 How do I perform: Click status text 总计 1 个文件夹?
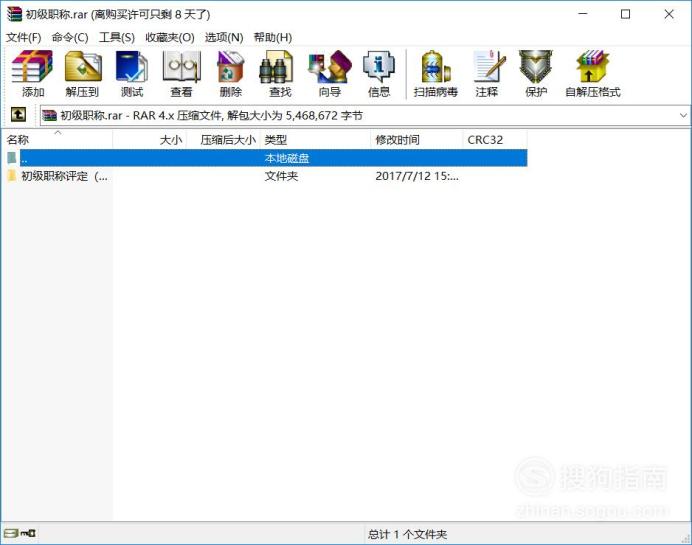click(x=407, y=534)
